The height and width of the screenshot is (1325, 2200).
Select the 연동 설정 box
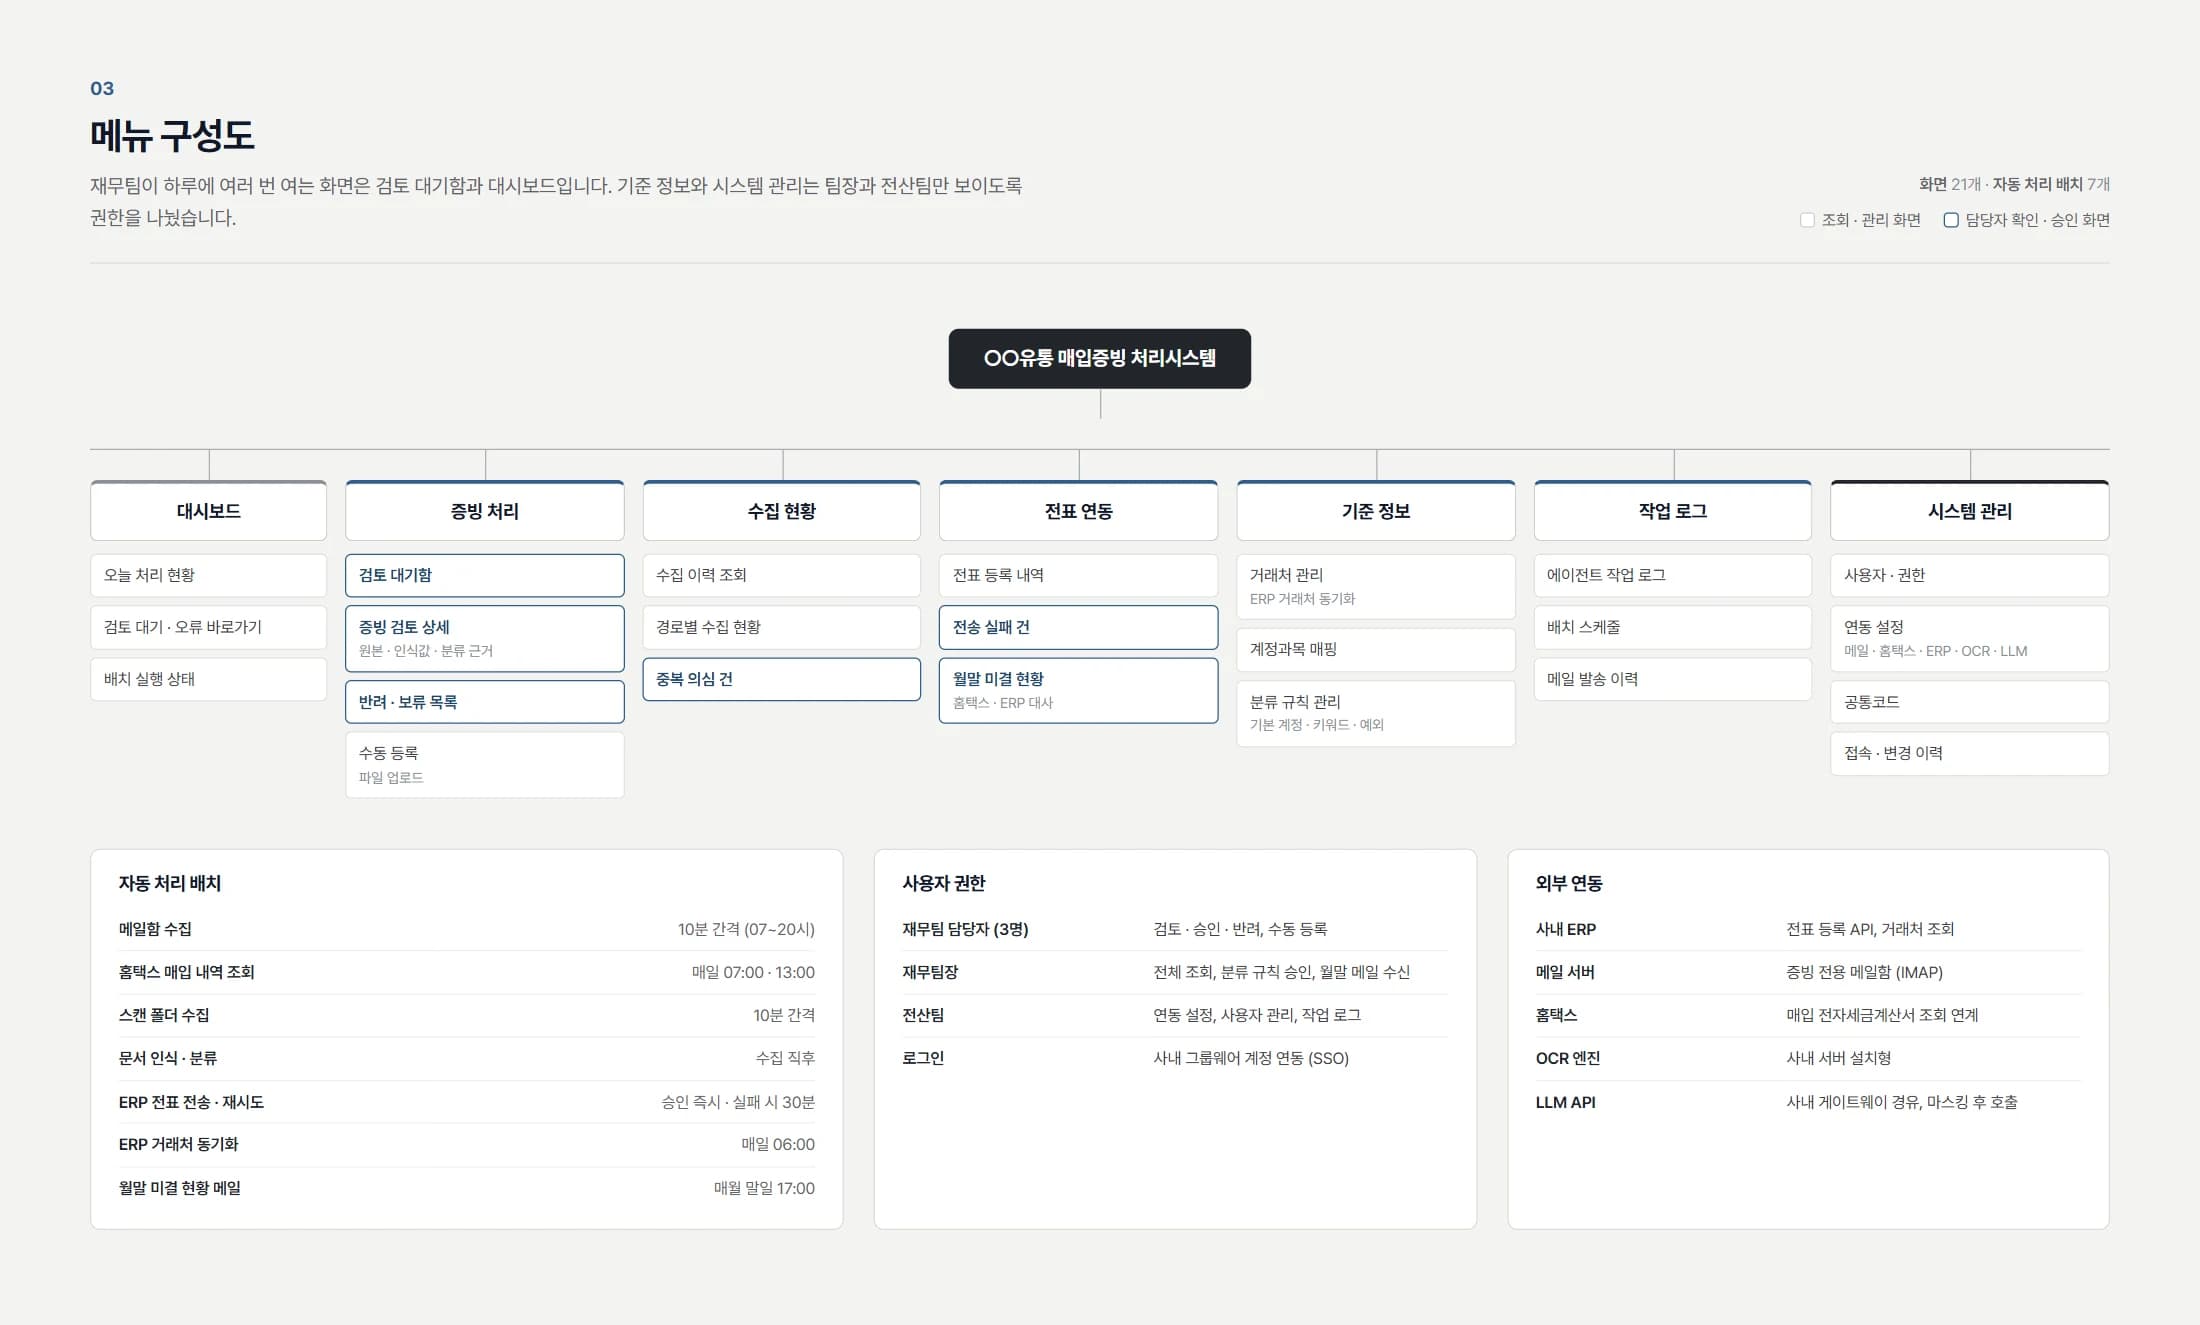click(x=1970, y=638)
